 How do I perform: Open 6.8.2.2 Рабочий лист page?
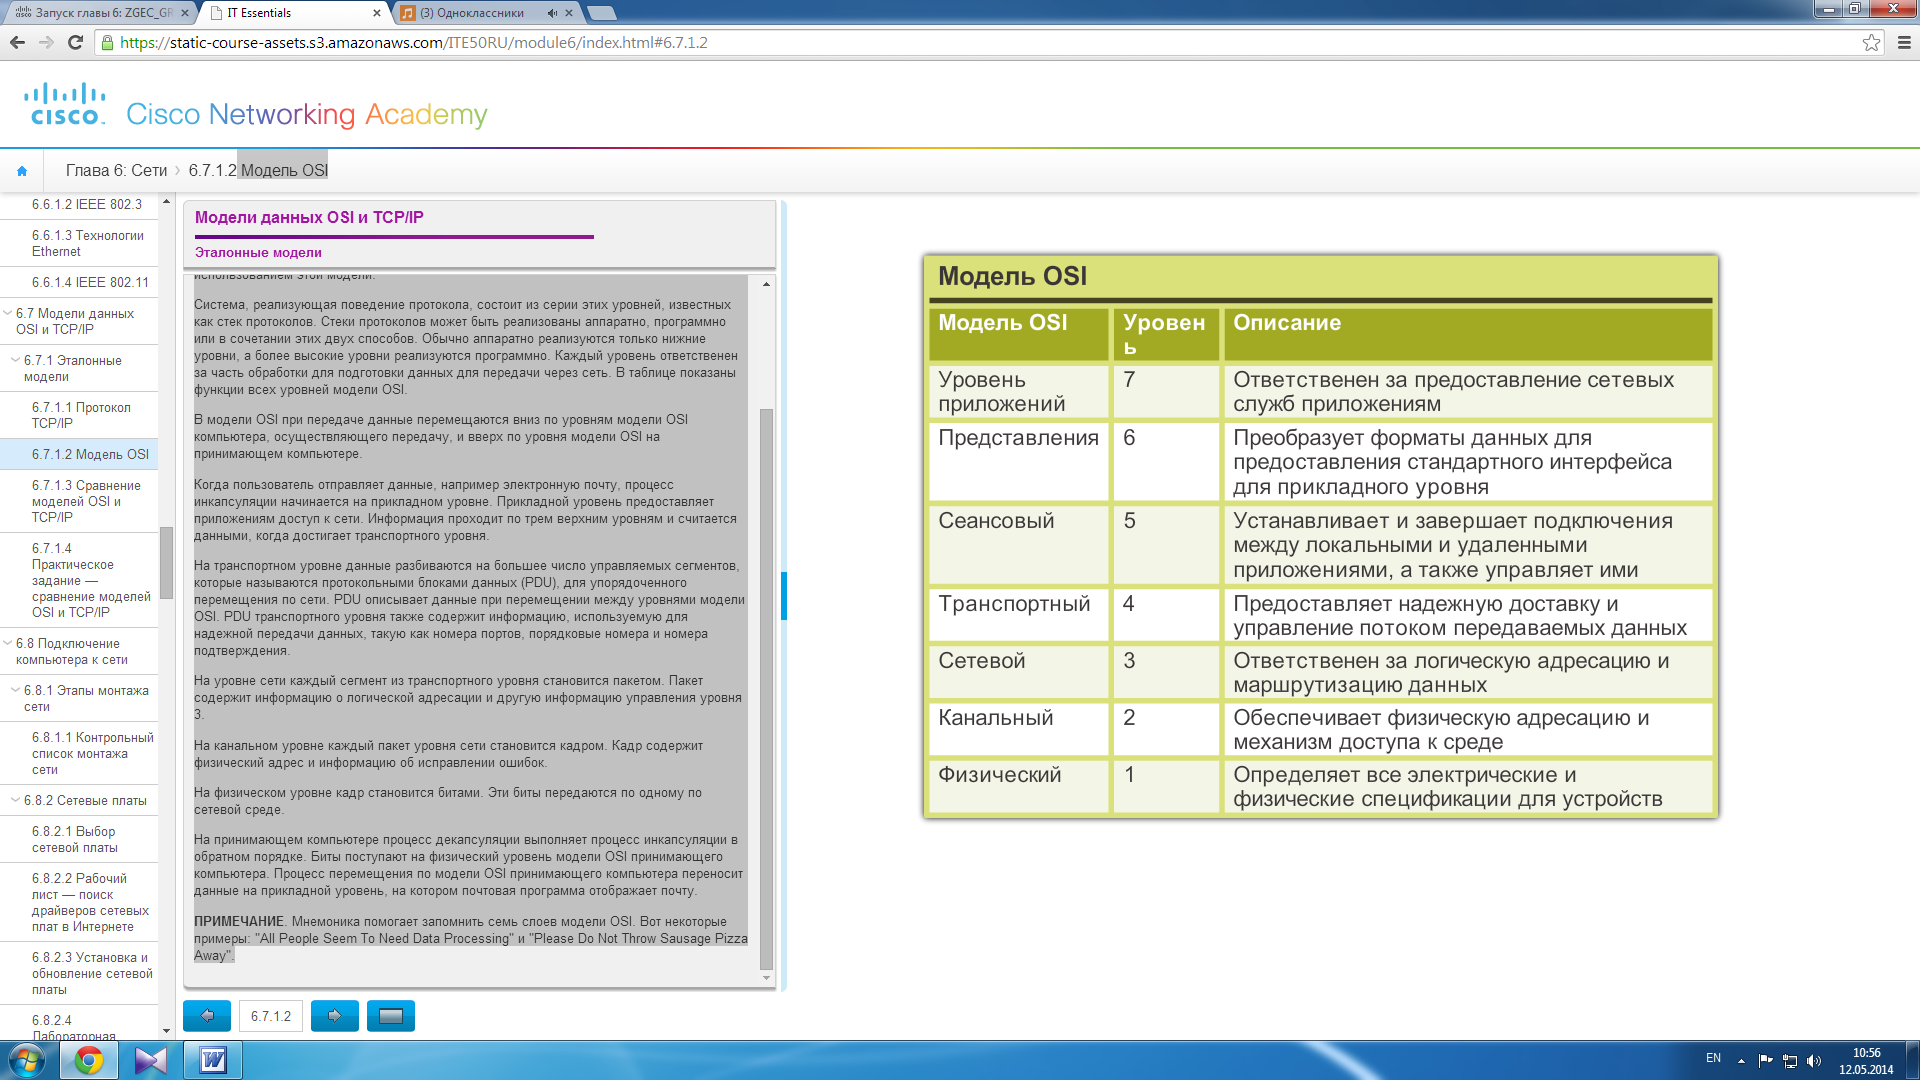pyautogui.click(x=79, y=902)
